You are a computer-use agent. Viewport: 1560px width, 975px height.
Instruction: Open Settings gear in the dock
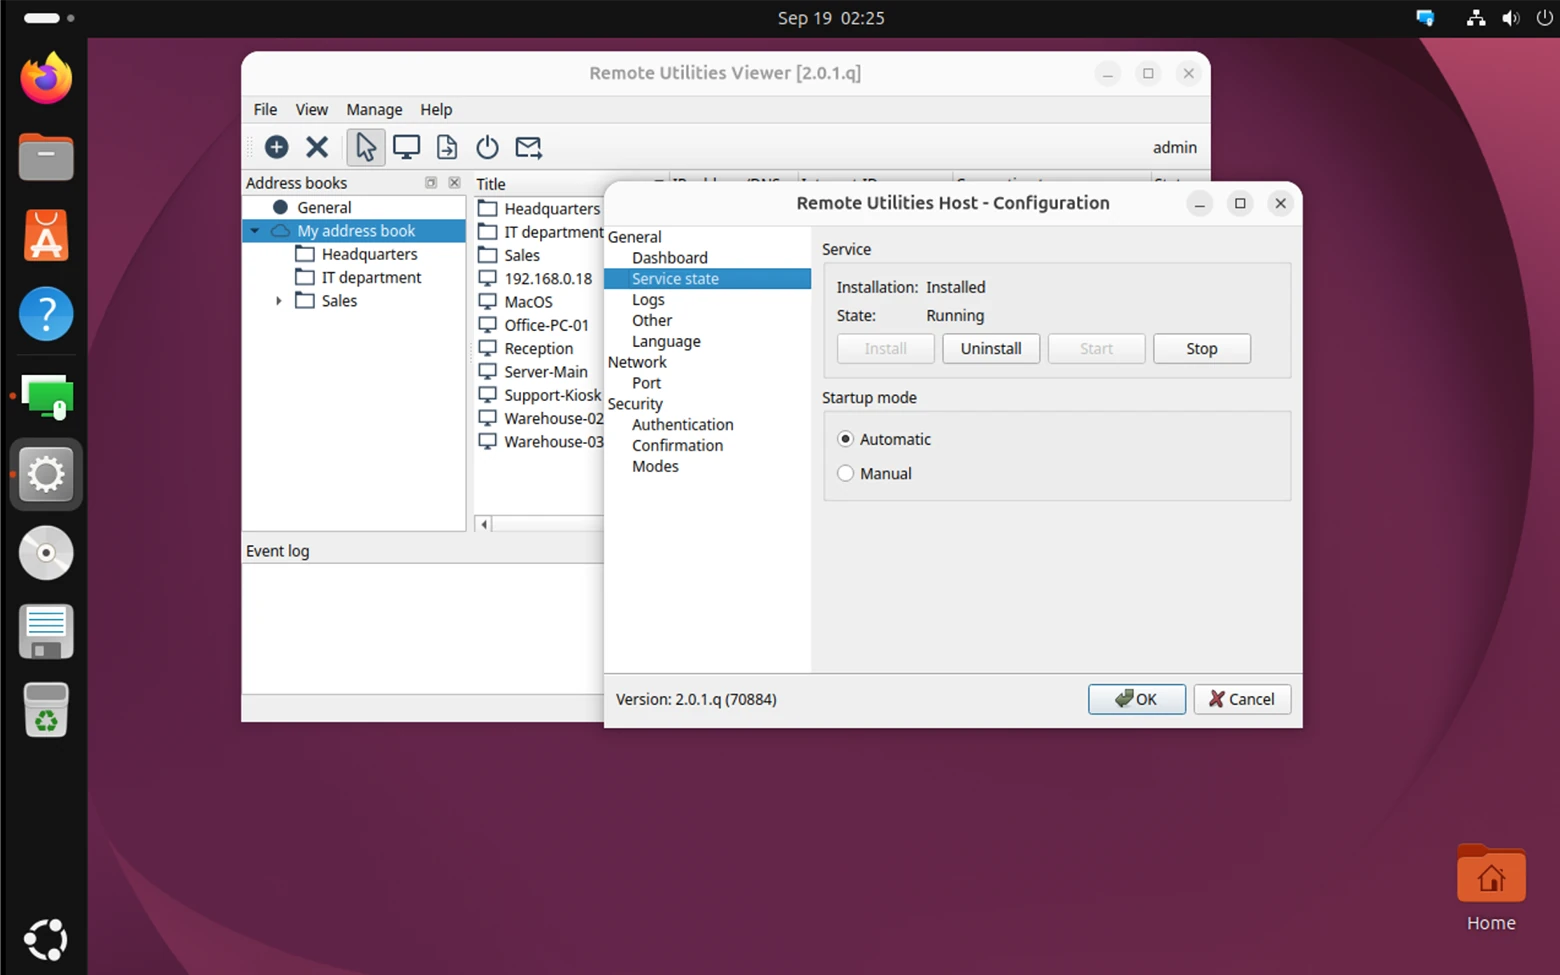[46, 474]
